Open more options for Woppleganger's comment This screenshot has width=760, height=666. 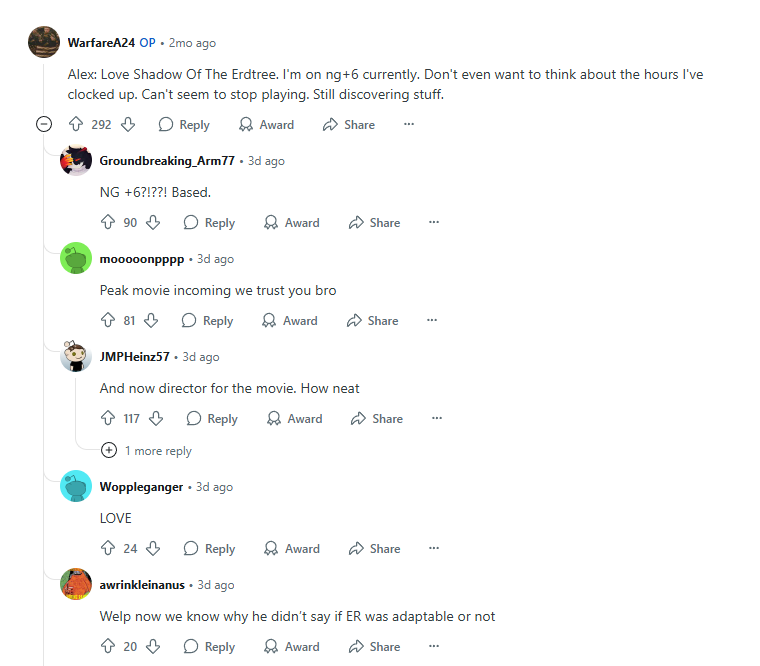point(434,548)
